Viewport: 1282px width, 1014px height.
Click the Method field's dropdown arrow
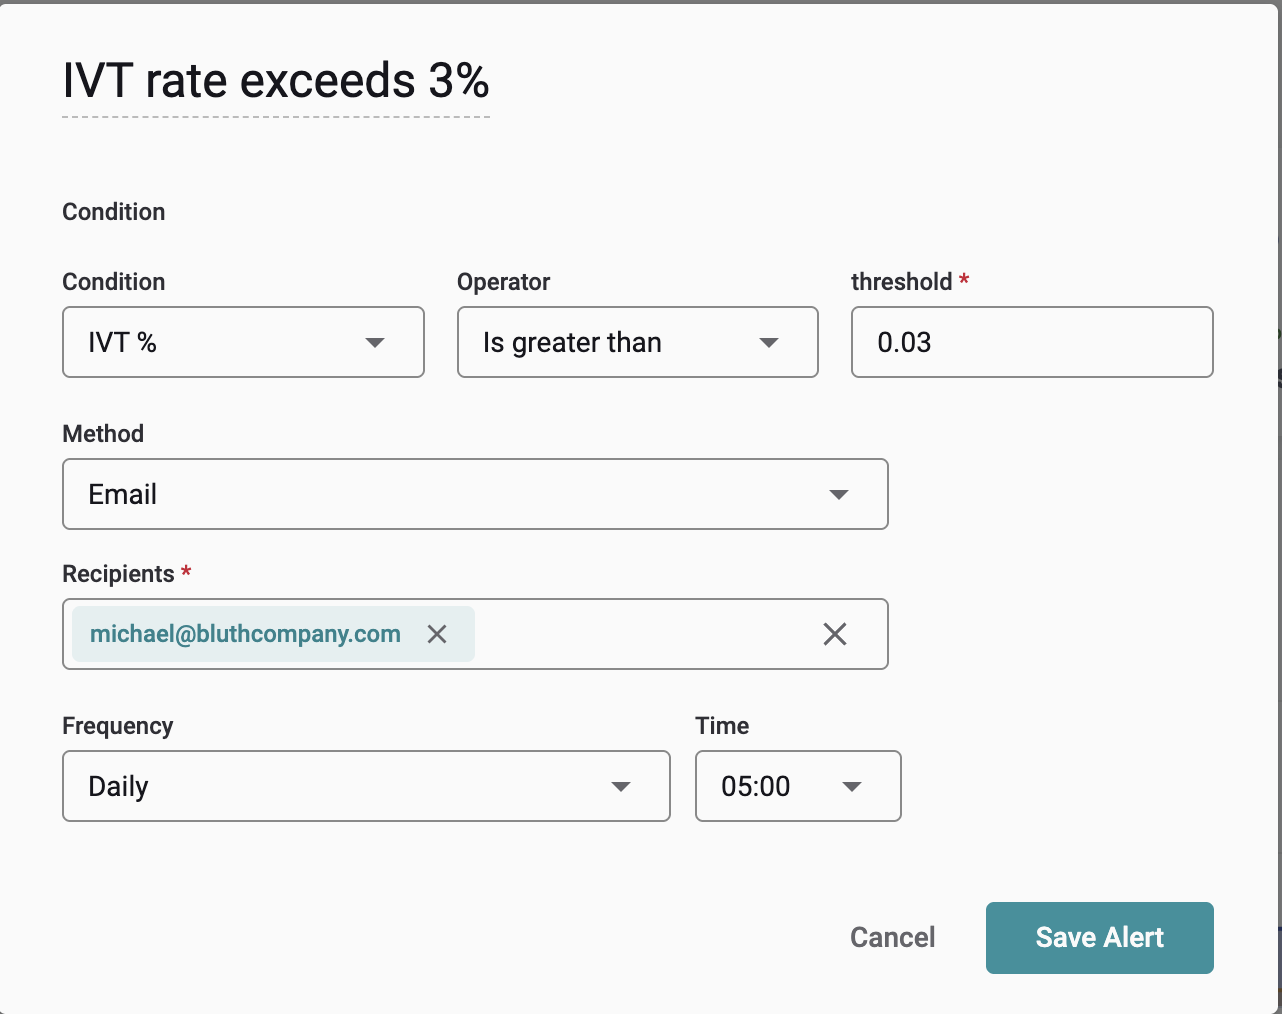(x=839, y=495)
